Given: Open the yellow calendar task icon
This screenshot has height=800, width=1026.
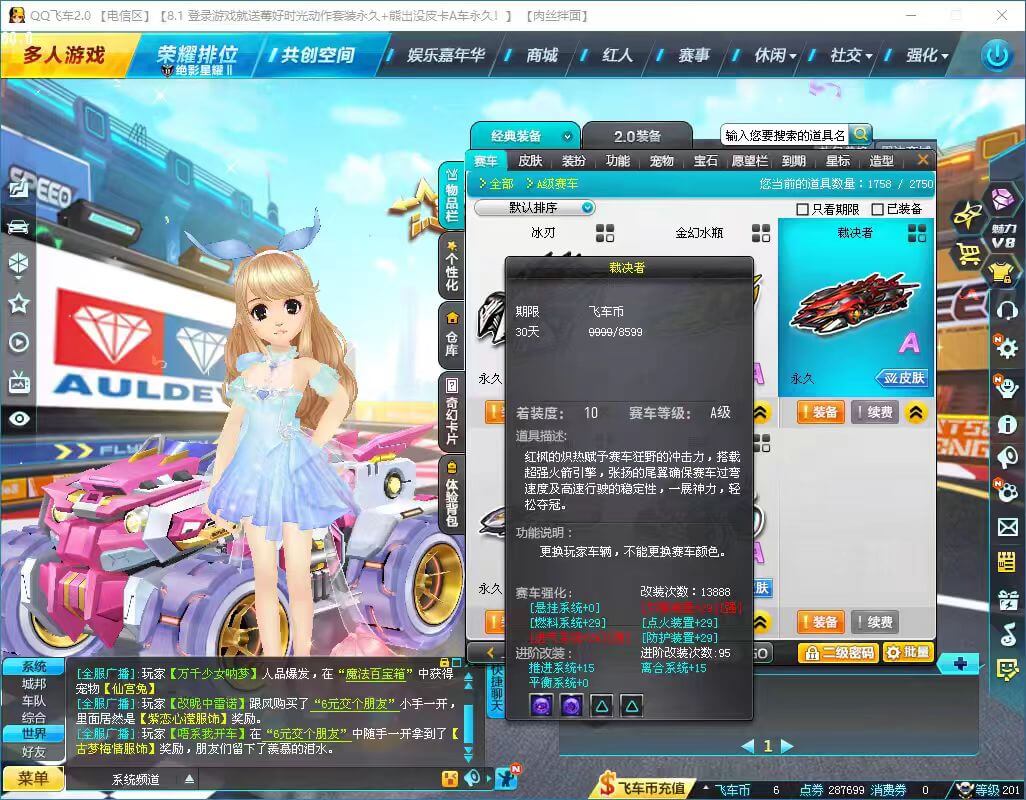Looking at the screenshot, I should click(1007, 562).
